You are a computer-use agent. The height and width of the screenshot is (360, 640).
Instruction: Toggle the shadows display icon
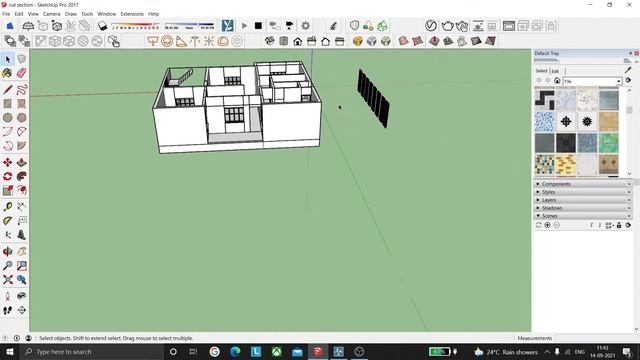[x=102, y=26]
